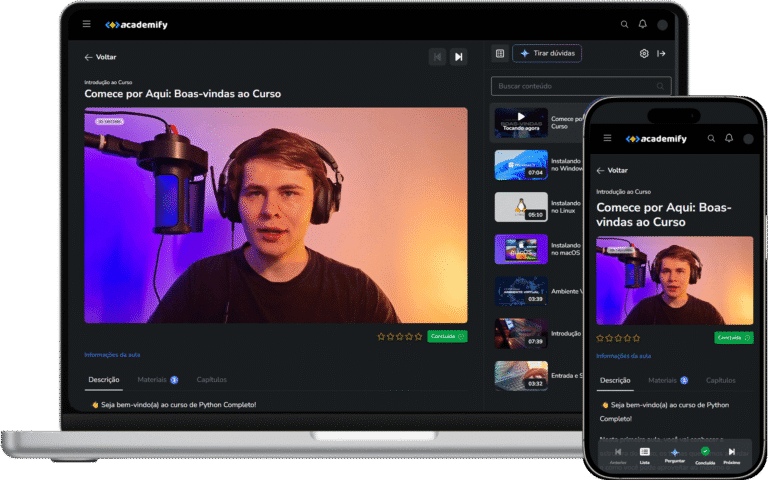This screenshot has width=768, height=480.
Task: Toggle the Concluída lesson status on laptop
Action: click(x=447, y=336)
